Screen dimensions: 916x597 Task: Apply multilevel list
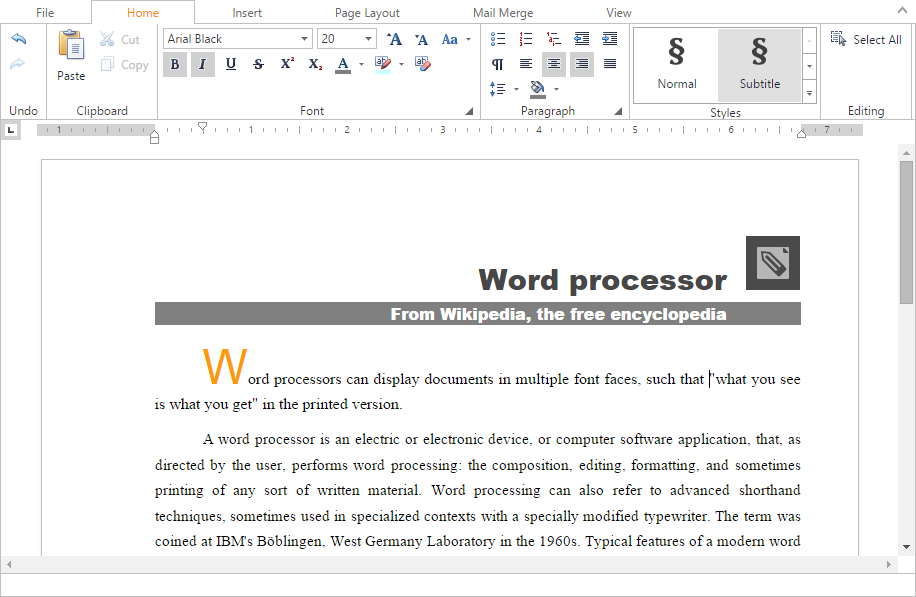(x=553, y=39)
